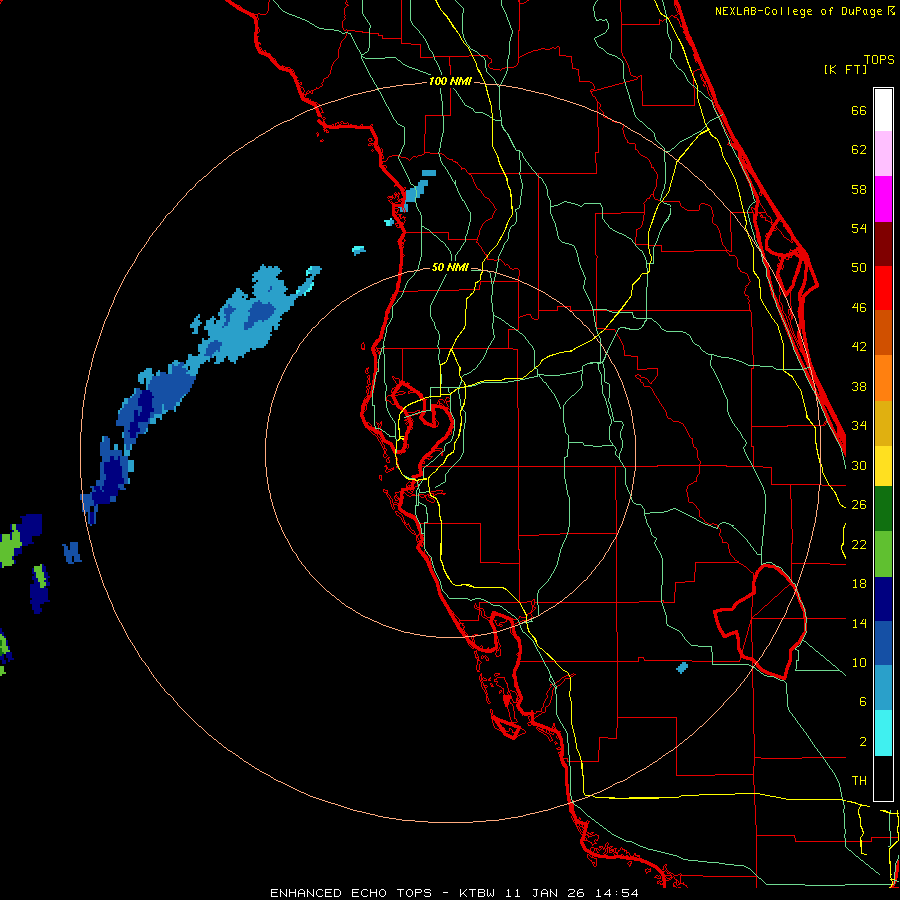Select the yellow legend swatch
Viewport: 900px width, 900px height.
[883, 465]
